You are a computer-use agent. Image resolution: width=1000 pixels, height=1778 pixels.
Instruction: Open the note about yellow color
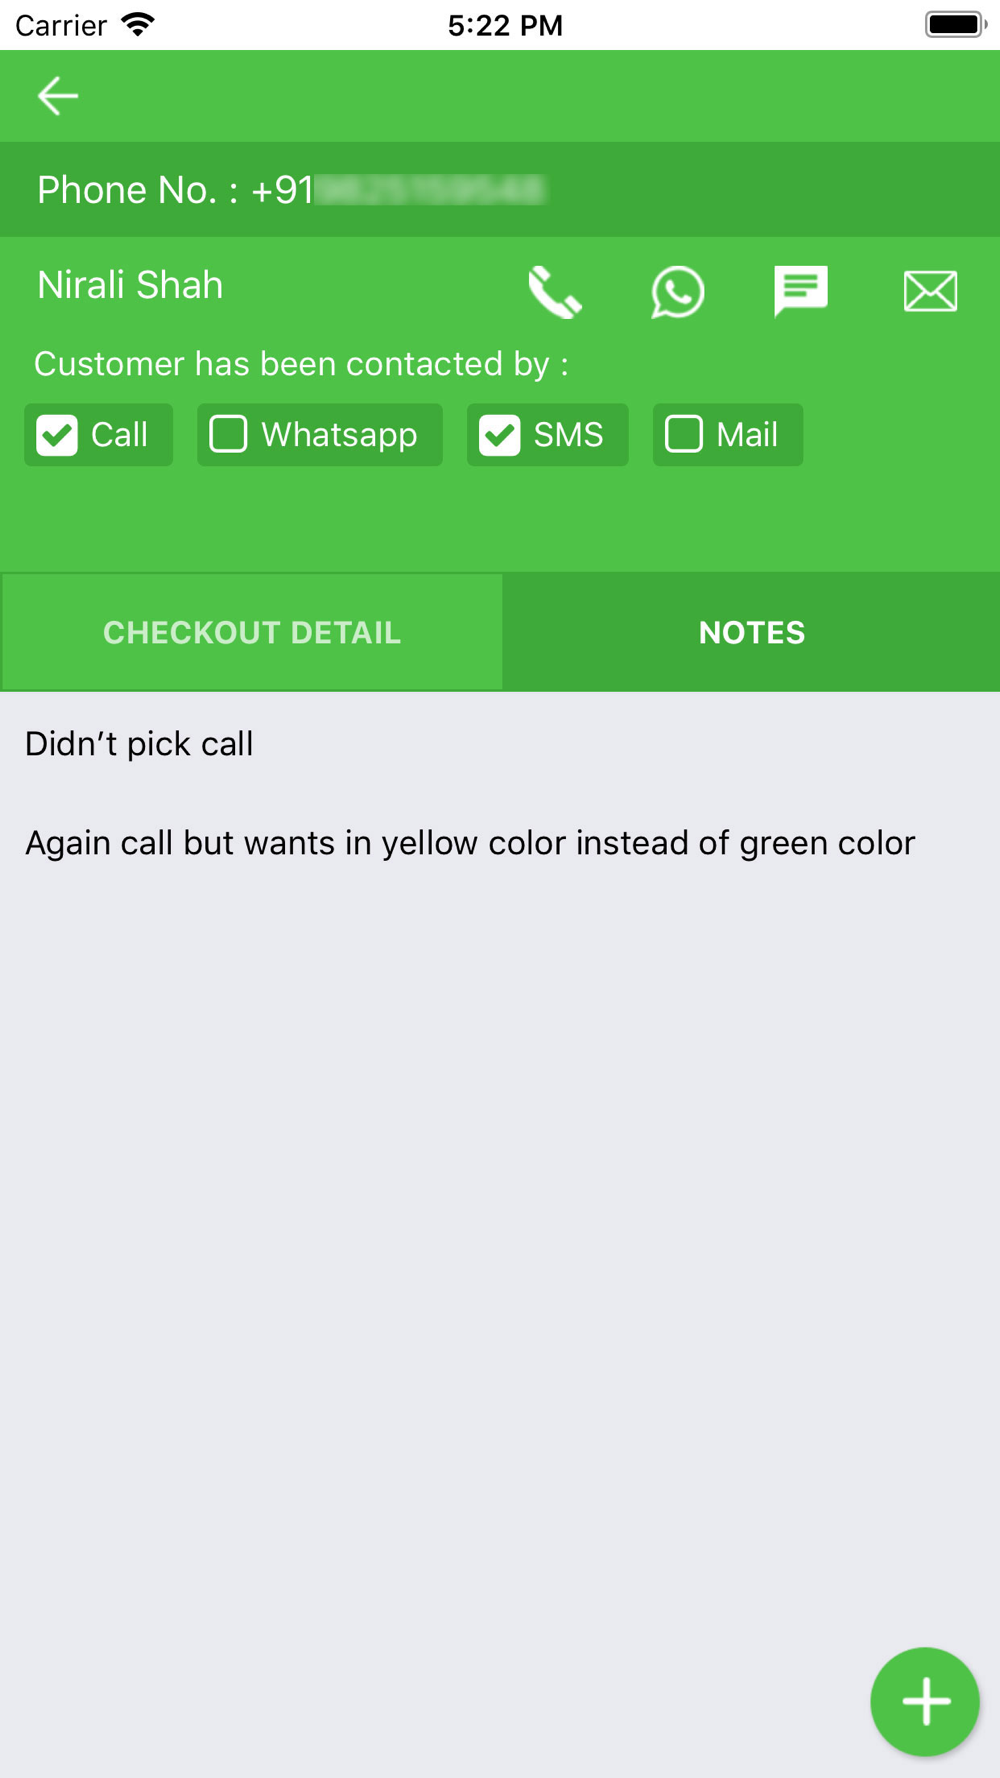(470, 843)
